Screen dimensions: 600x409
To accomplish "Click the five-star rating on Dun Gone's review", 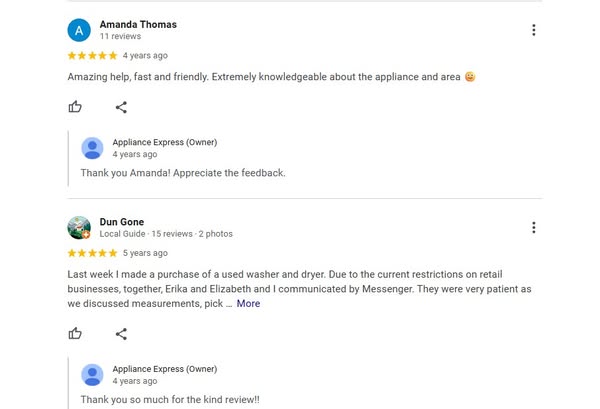I will point(92,254).
